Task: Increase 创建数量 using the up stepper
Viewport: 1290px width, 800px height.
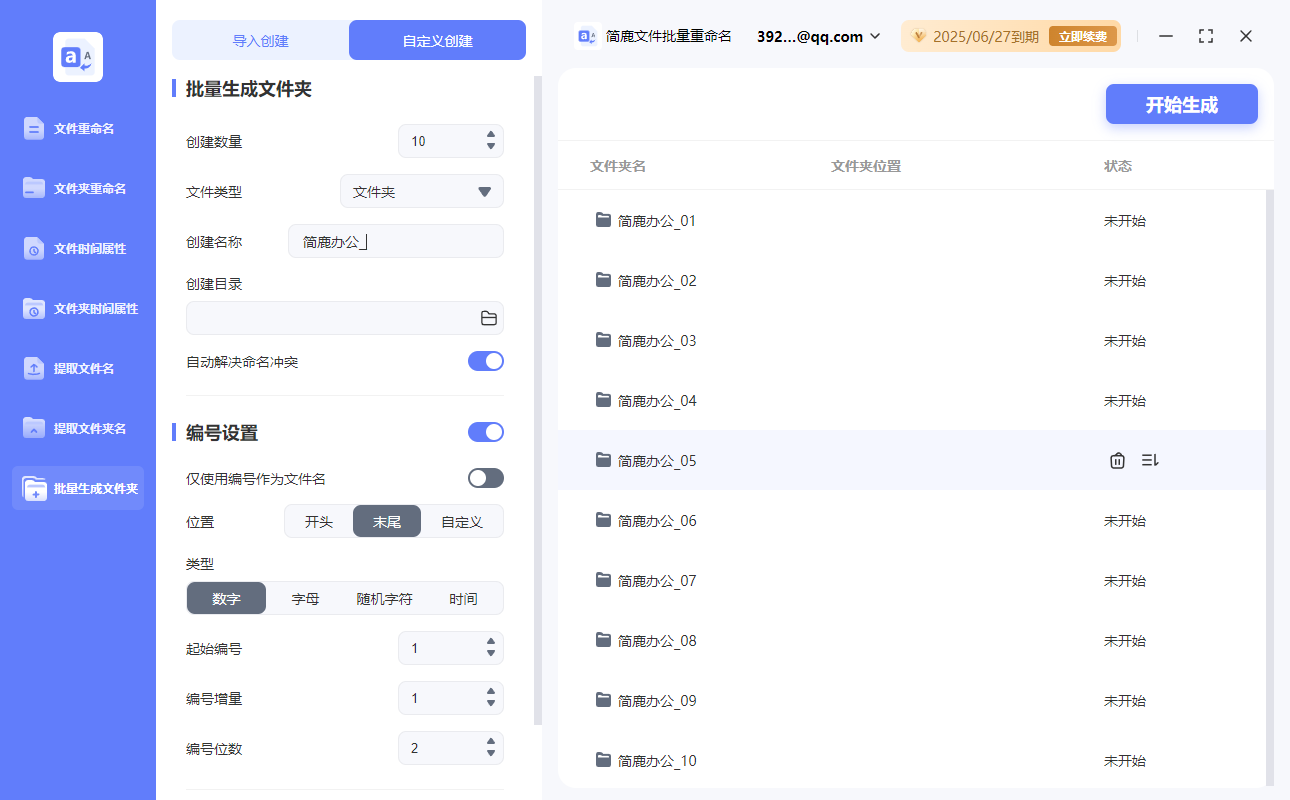Action: tap(491, 135)
